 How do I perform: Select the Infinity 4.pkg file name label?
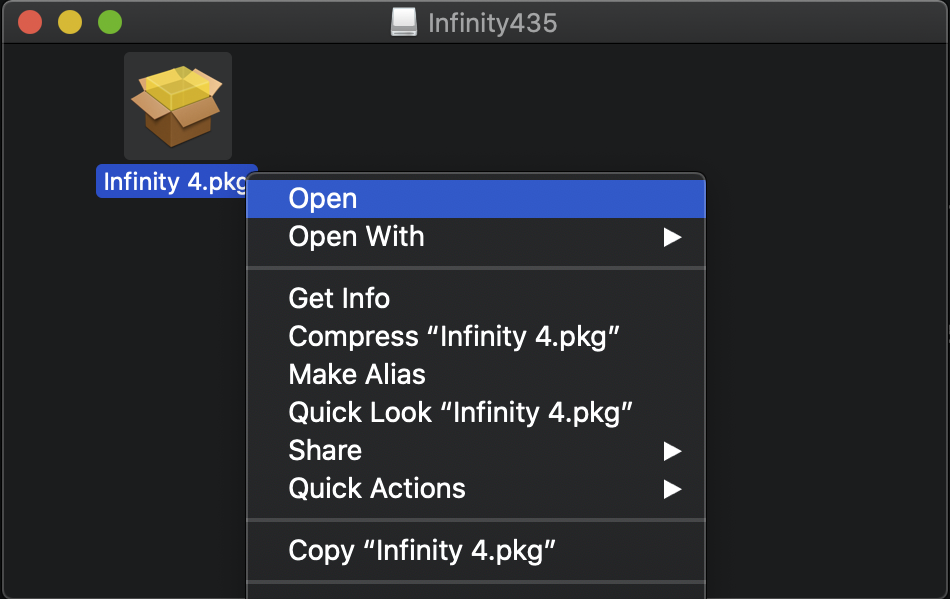[176, 181]
